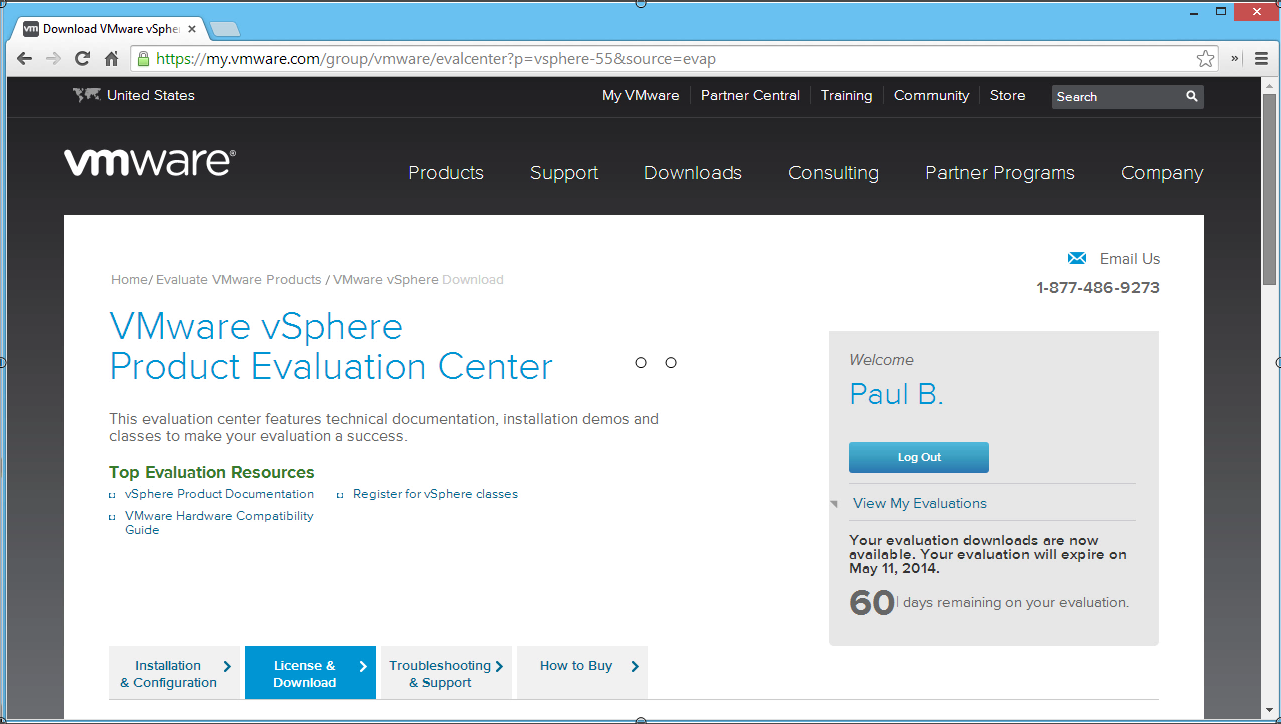This screenshot has height=724, width=1281.
Task: Select the United States region link
Action: point(151,96)
